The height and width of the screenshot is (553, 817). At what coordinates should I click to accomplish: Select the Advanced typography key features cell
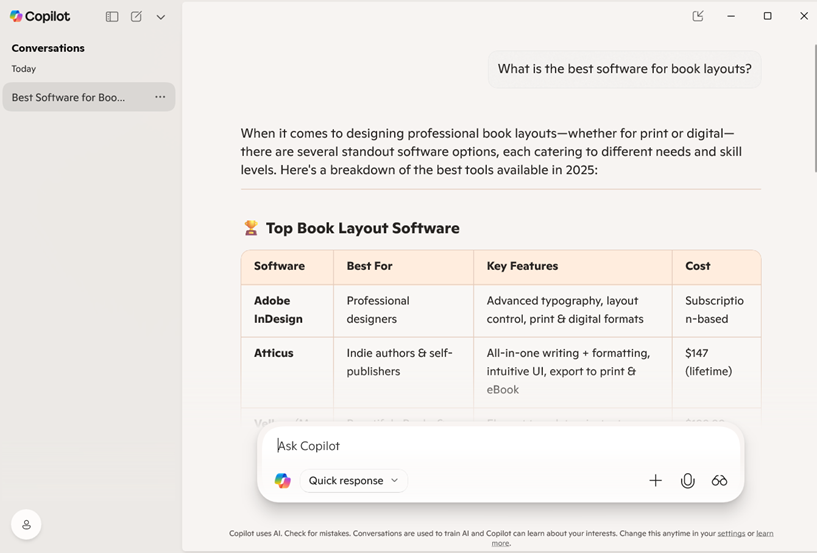tap(573, 310)
